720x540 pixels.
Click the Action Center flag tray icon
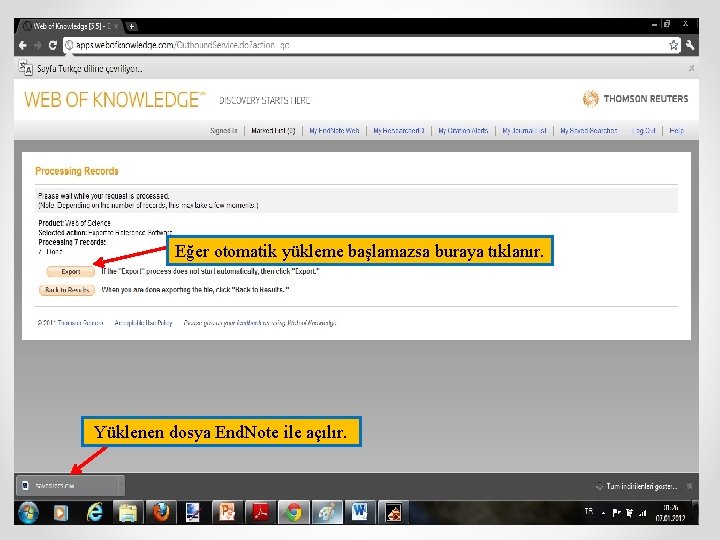point(617,512)
